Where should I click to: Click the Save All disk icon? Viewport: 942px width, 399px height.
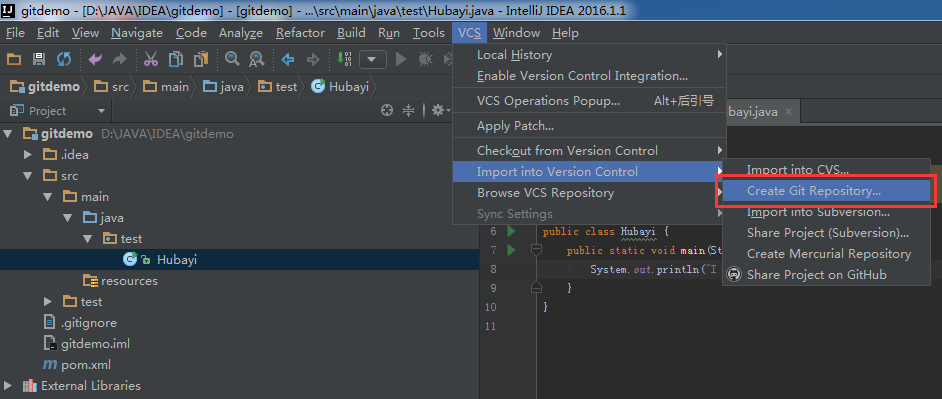[39, 59]
